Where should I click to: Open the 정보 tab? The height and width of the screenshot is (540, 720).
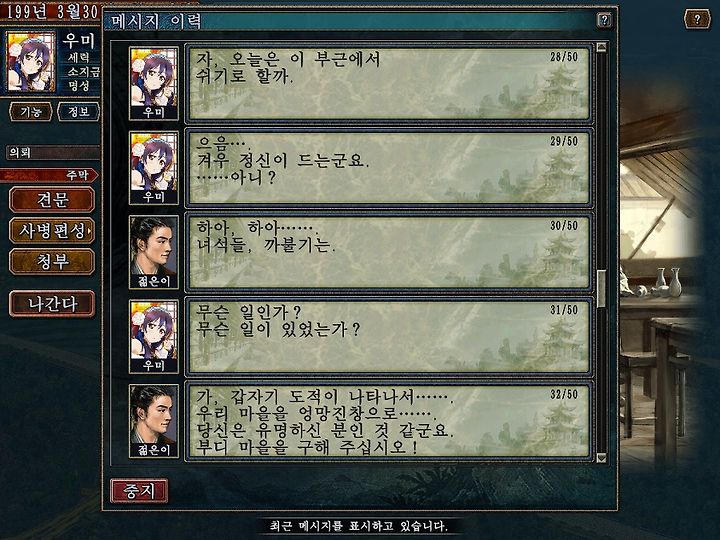click(78, 112)
